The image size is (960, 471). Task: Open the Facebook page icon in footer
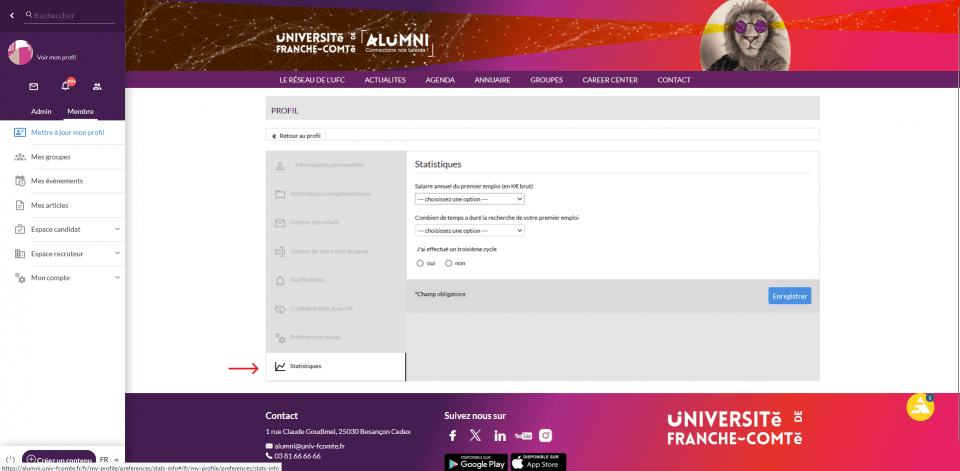[x=453, y=435]
